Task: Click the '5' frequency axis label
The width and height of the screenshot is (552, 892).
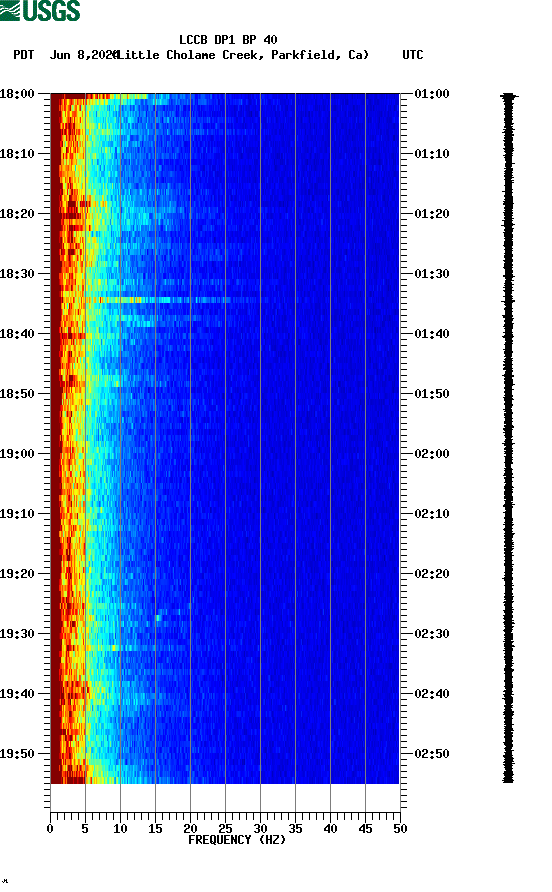Action: [x=85, y=829]
